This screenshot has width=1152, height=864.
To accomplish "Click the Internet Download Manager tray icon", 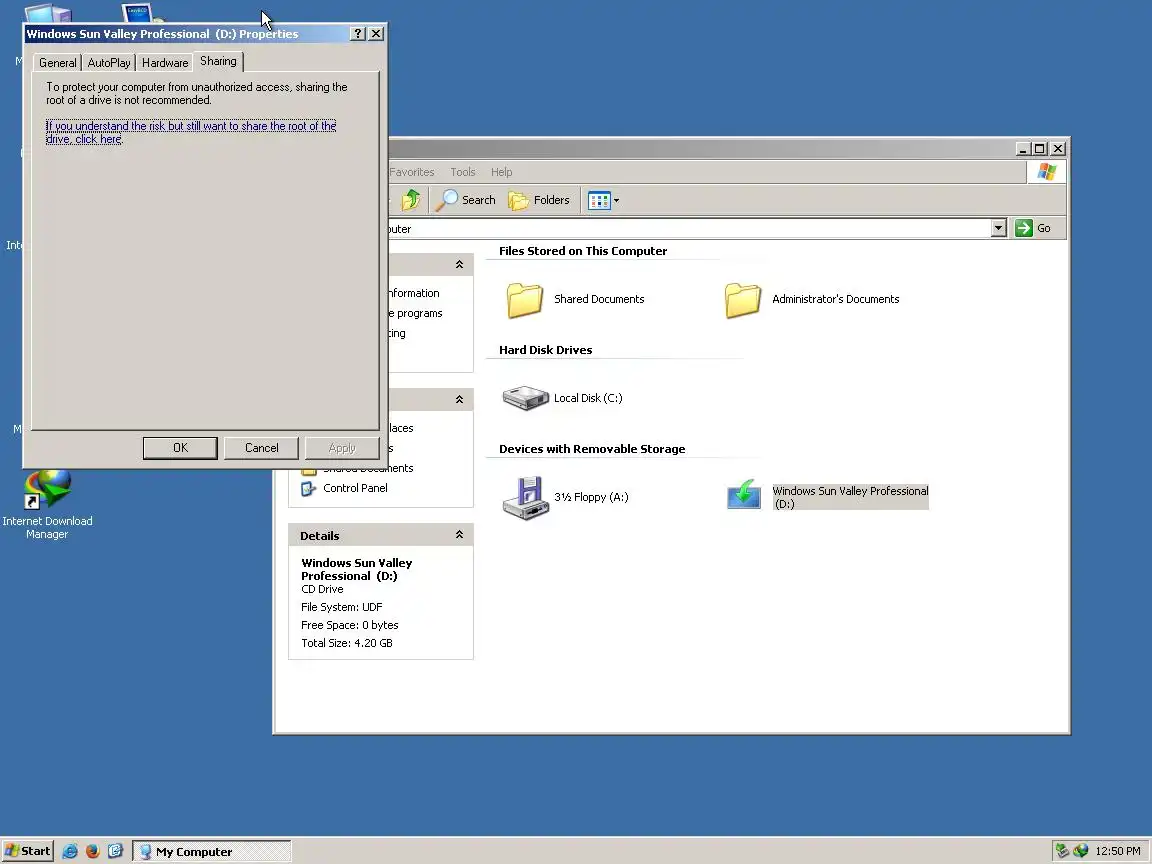I will pos(1080,851).
